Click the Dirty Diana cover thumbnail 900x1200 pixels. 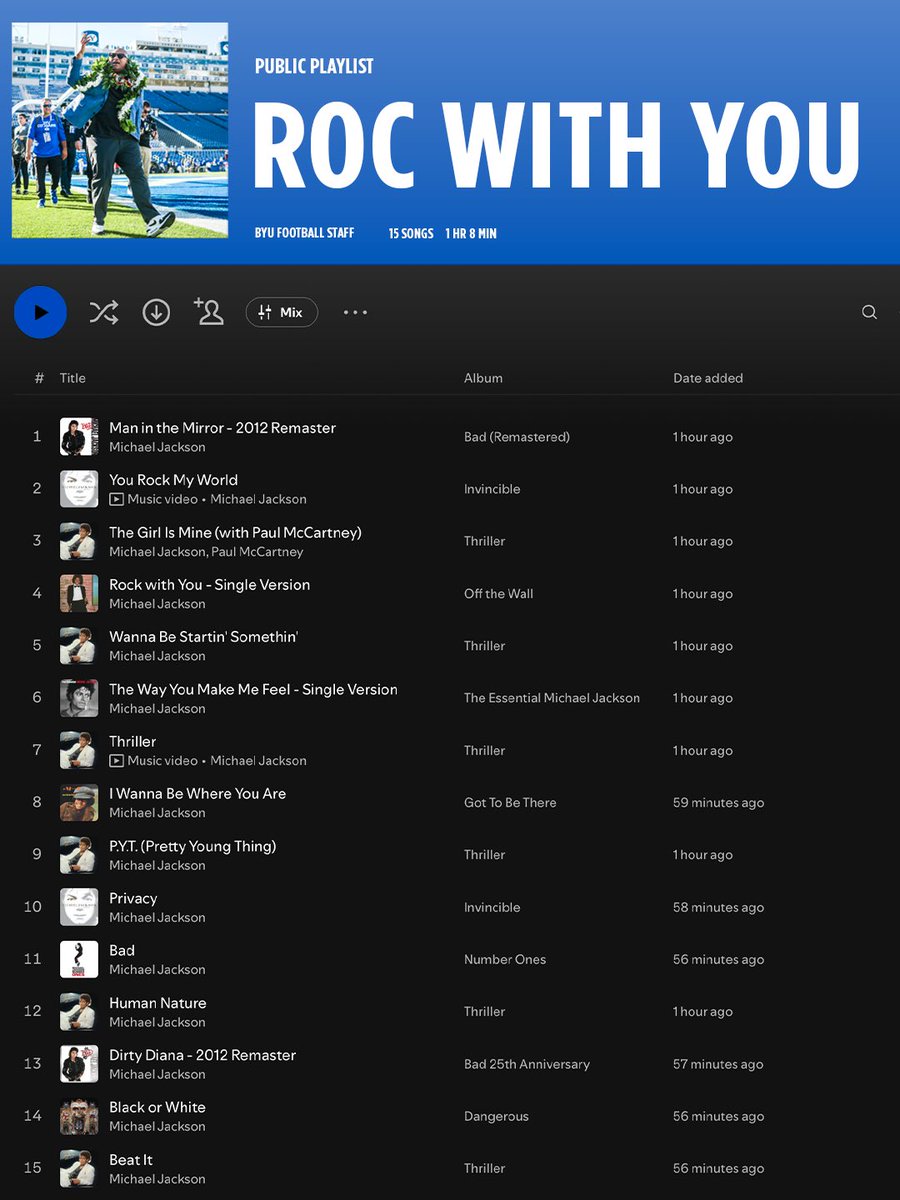79,1064
